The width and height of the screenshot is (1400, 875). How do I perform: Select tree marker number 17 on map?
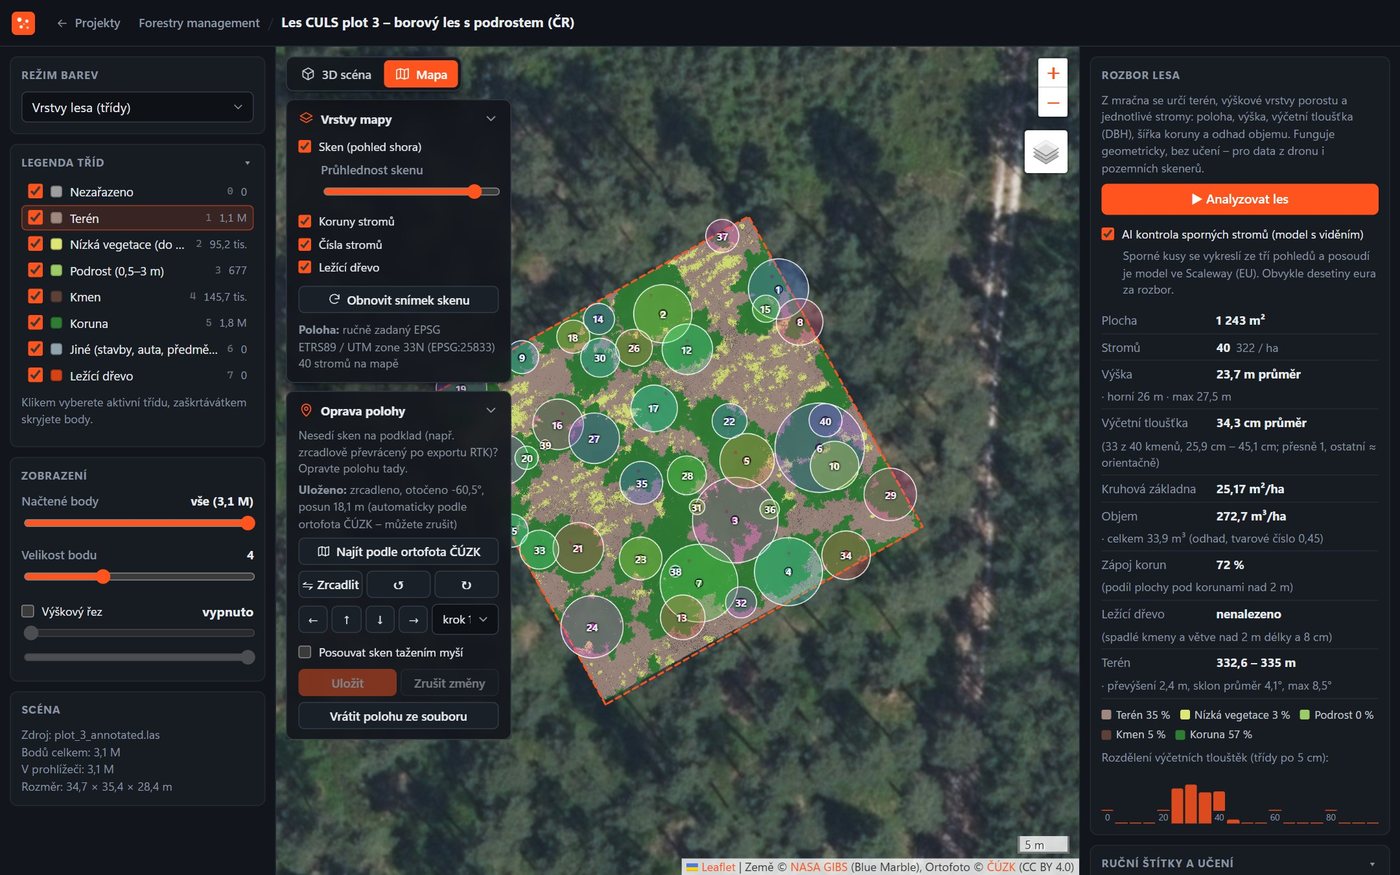click(x=654, y=409)
